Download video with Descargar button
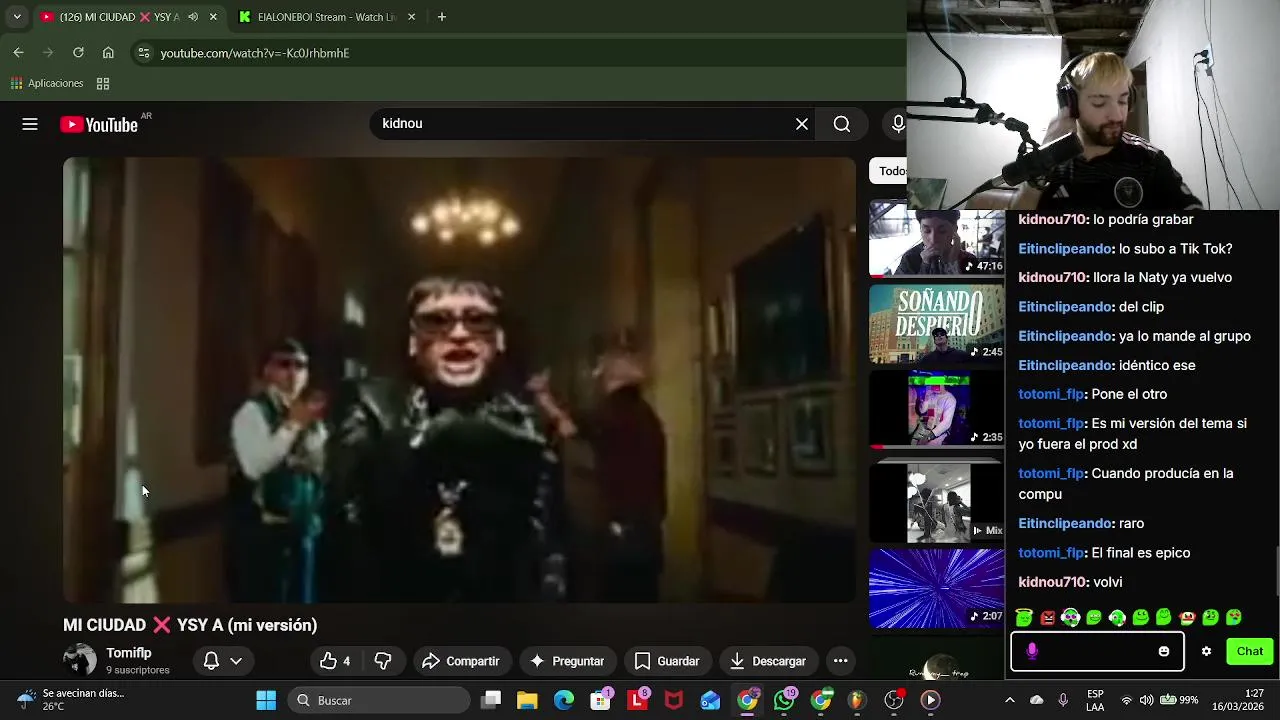 [768, 661]
